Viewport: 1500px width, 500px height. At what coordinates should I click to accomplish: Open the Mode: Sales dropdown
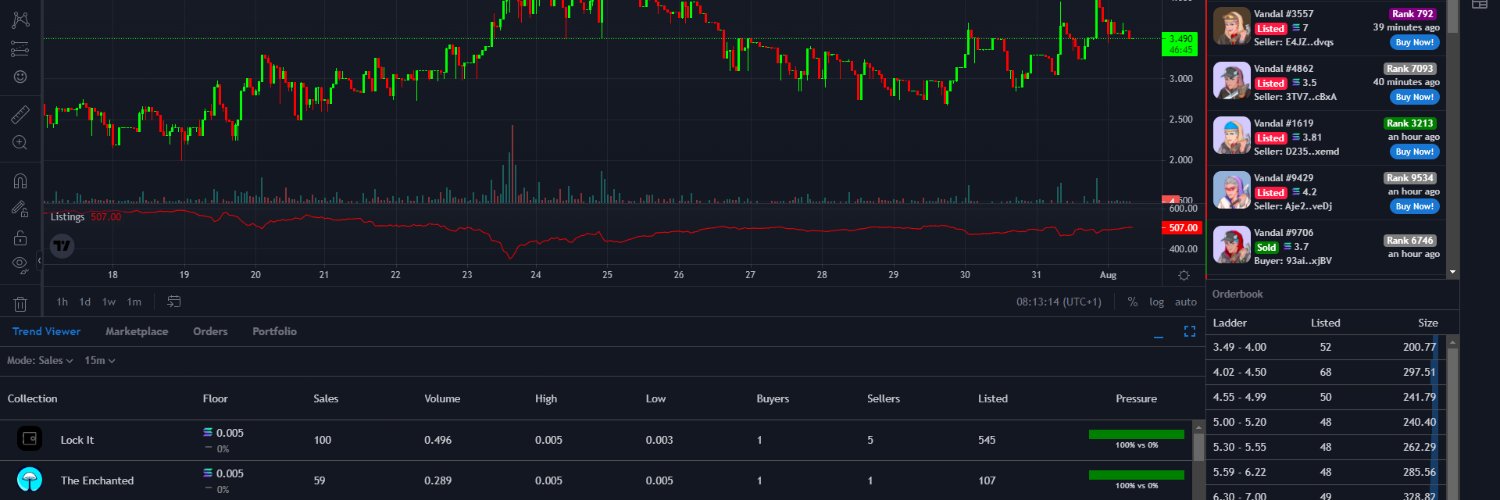pyautogui.click(x=41, y=360)
